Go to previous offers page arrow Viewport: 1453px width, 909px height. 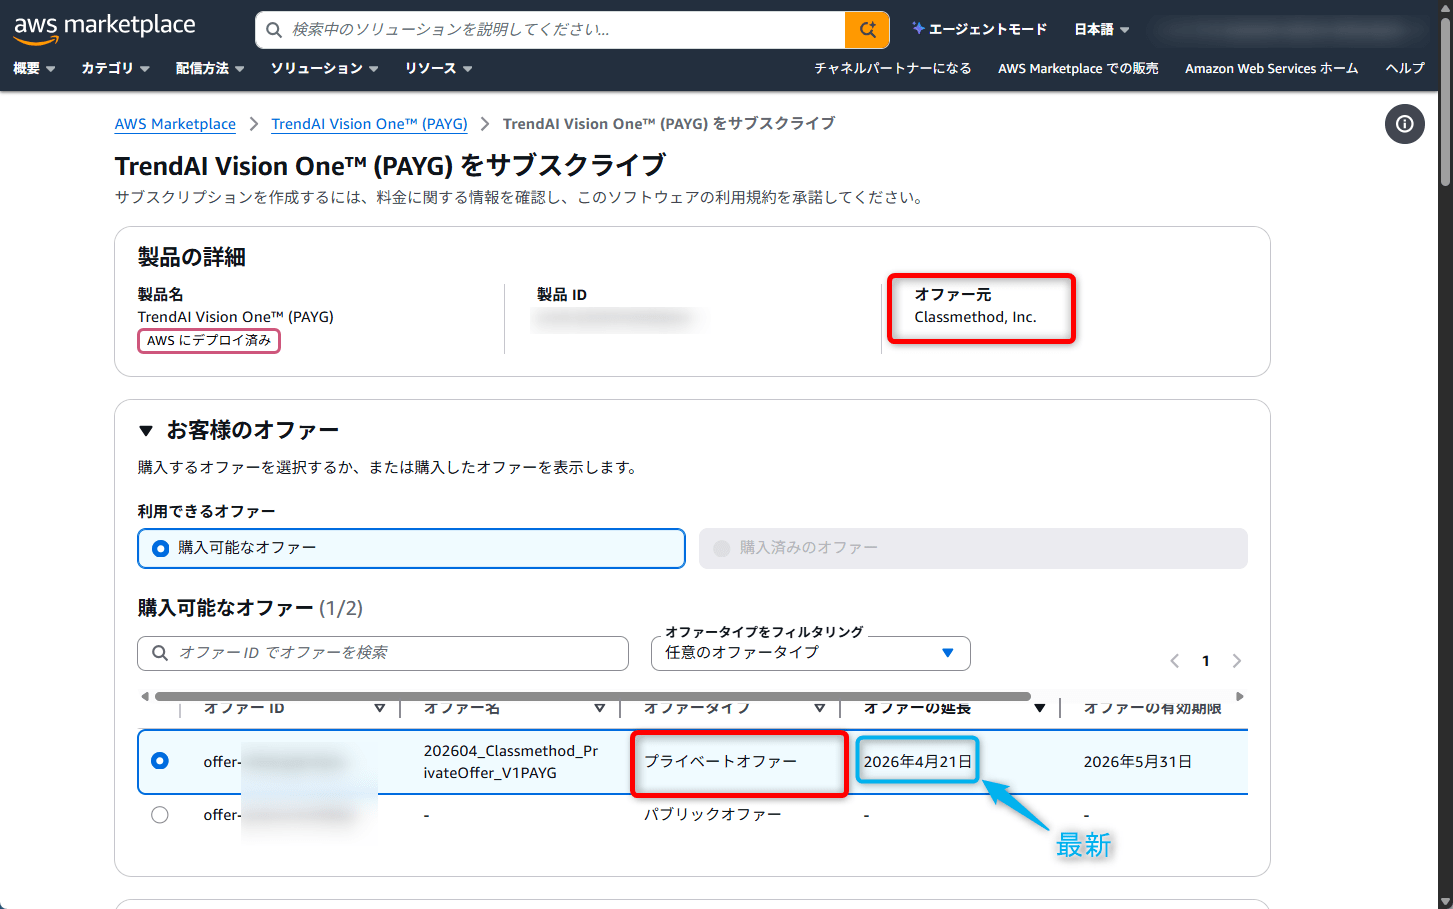pos(1175,661)
